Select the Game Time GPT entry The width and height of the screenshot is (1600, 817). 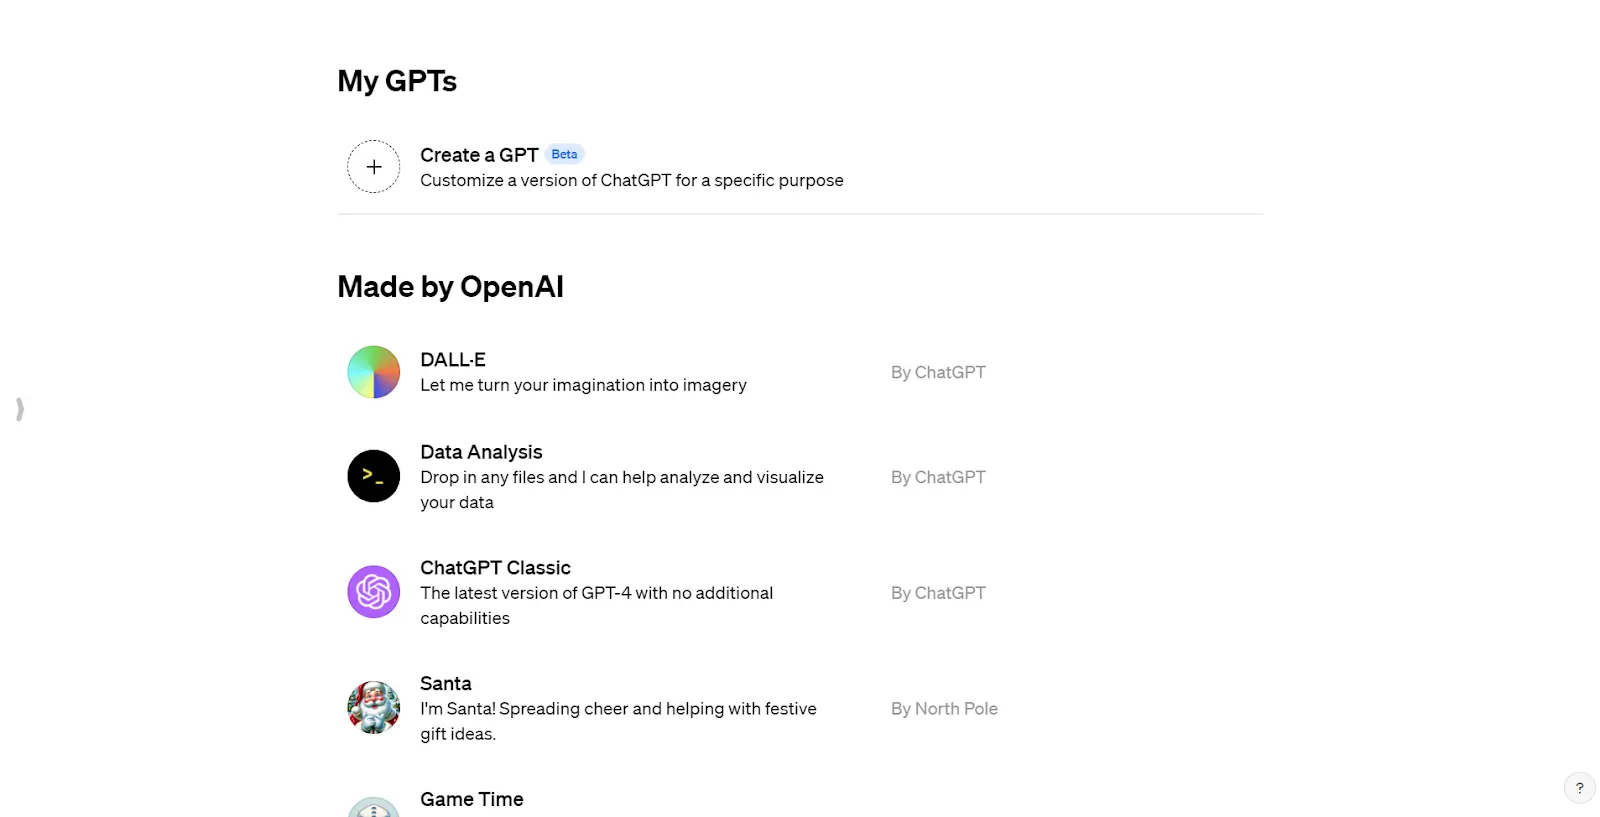click(471, 798)
